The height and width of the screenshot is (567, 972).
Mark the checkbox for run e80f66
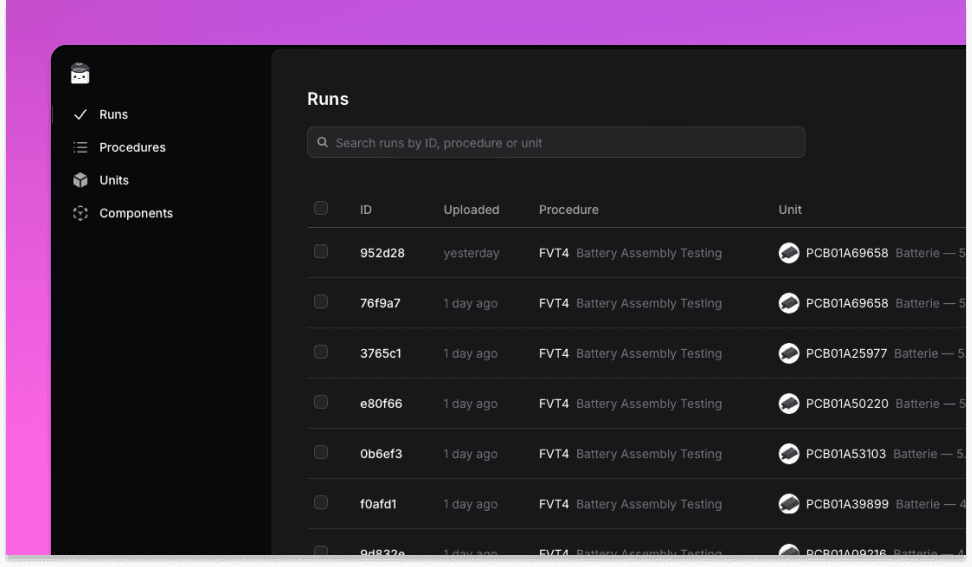tap(320, 402)
